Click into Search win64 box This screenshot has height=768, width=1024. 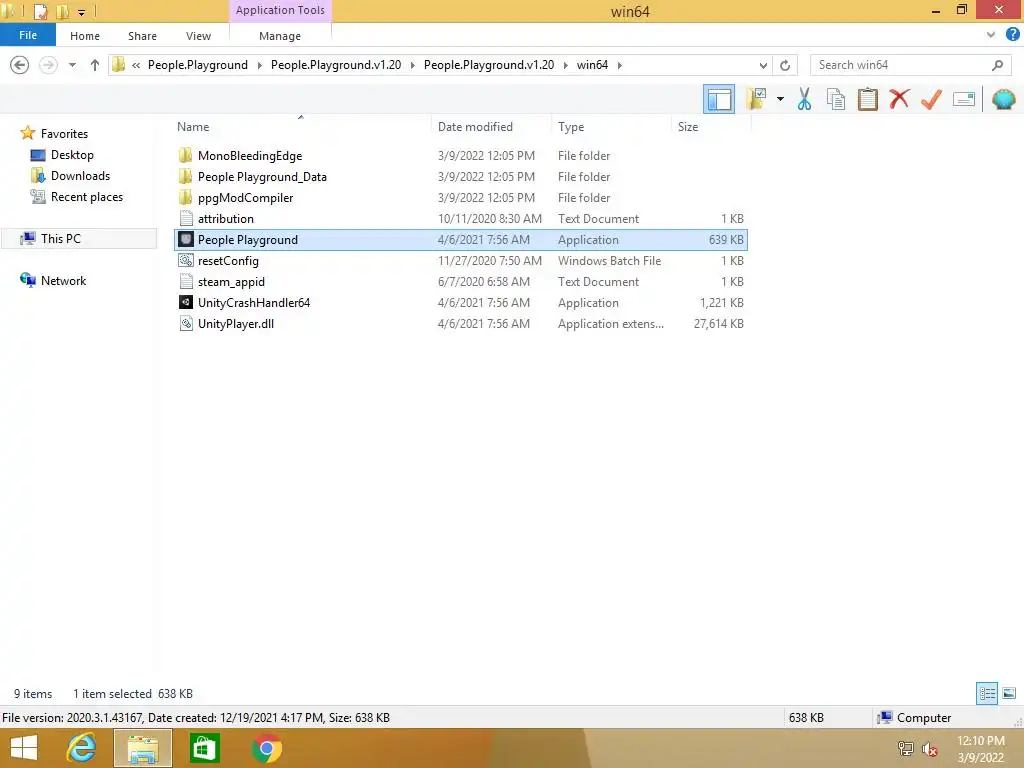pyautogui.click(x=901, y=65)
